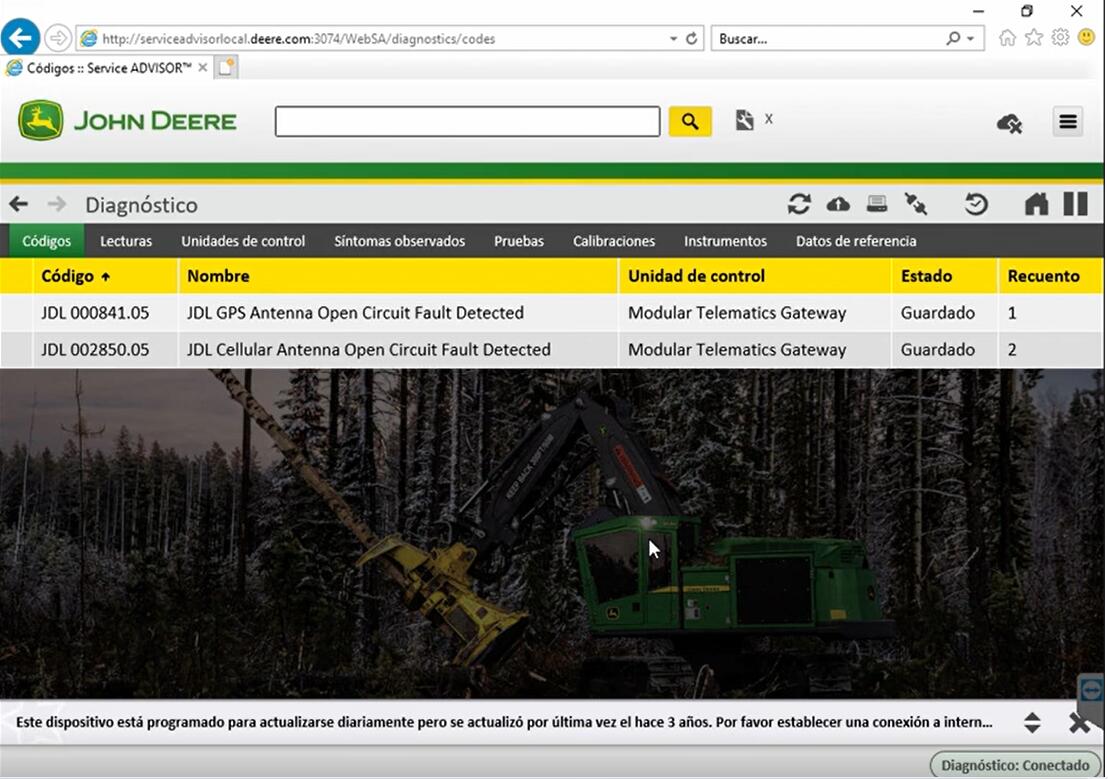The image size is (1108, 779).
Task: Switch to the Unidades de control tab
Action: coord(243,241)
